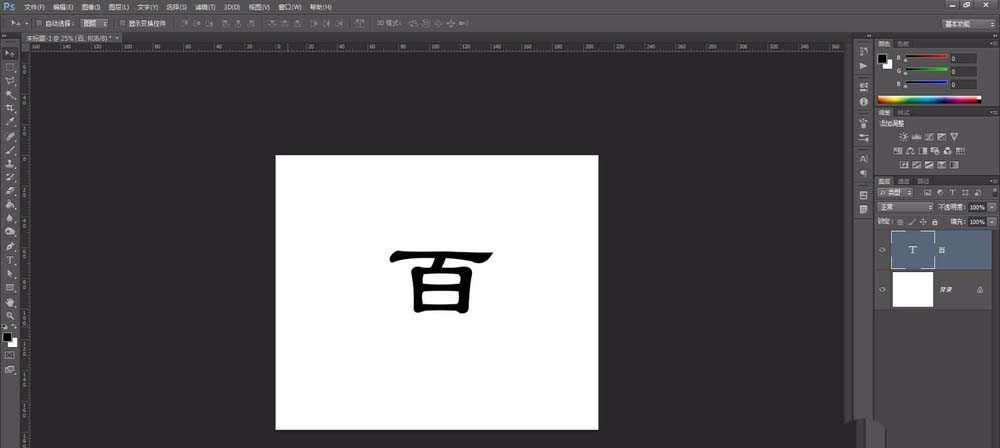Enable the Auto-Select checkbox
The width and height of the screenshot is (1000, 448).
pos(38,22)
